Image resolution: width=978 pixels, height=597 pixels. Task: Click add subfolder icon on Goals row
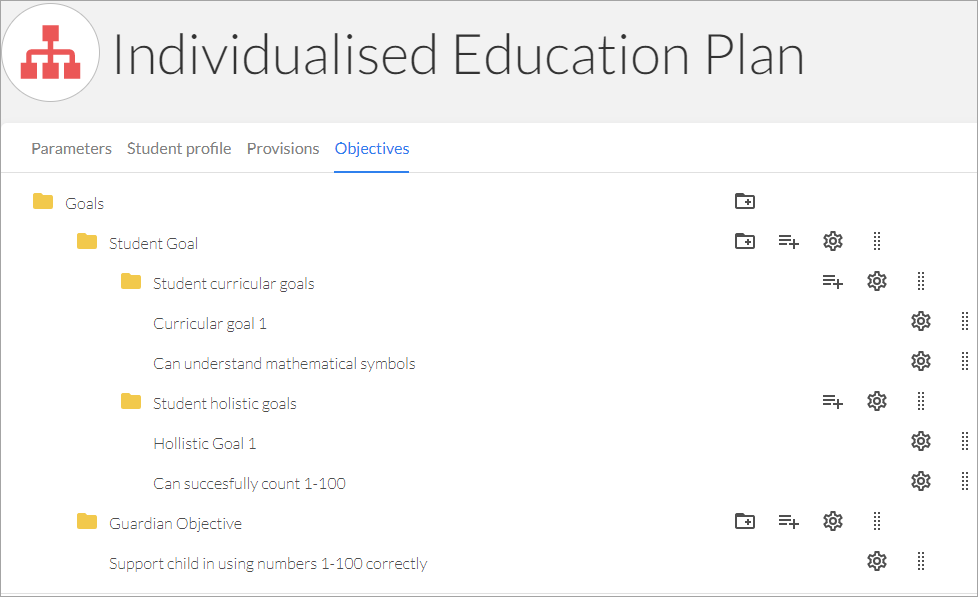(x=745, y=201)
